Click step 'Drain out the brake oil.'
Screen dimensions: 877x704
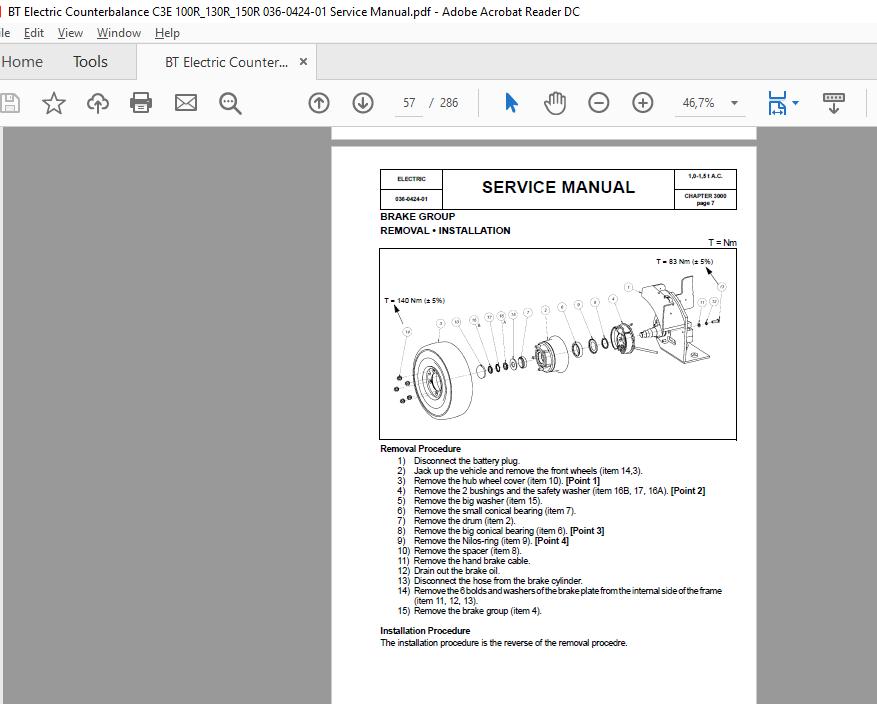[456, 571]
